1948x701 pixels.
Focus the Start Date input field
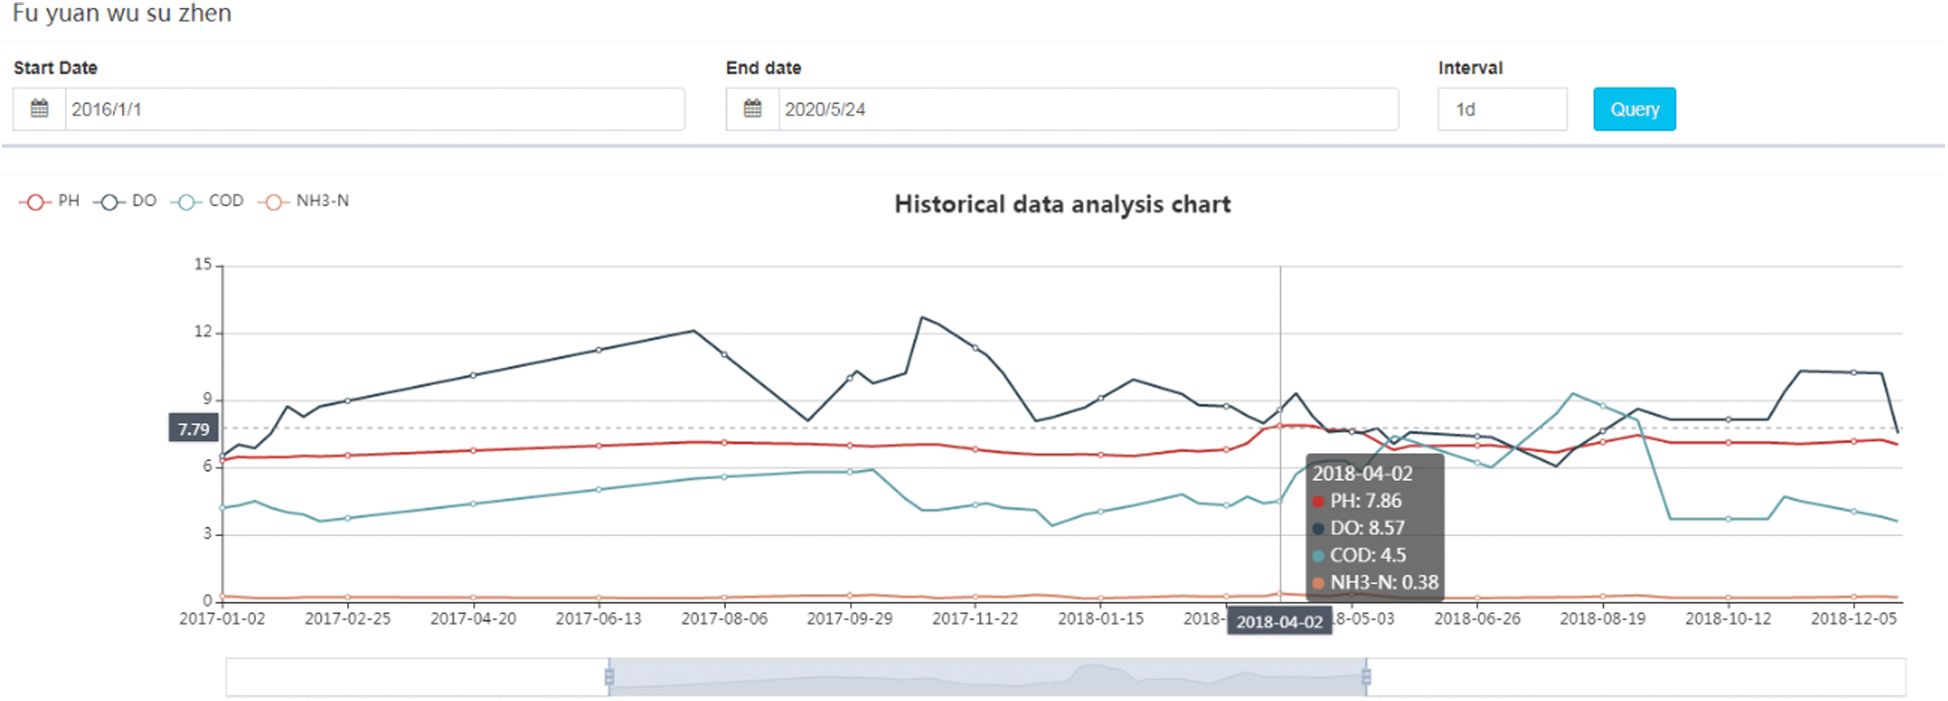[374, 109]
